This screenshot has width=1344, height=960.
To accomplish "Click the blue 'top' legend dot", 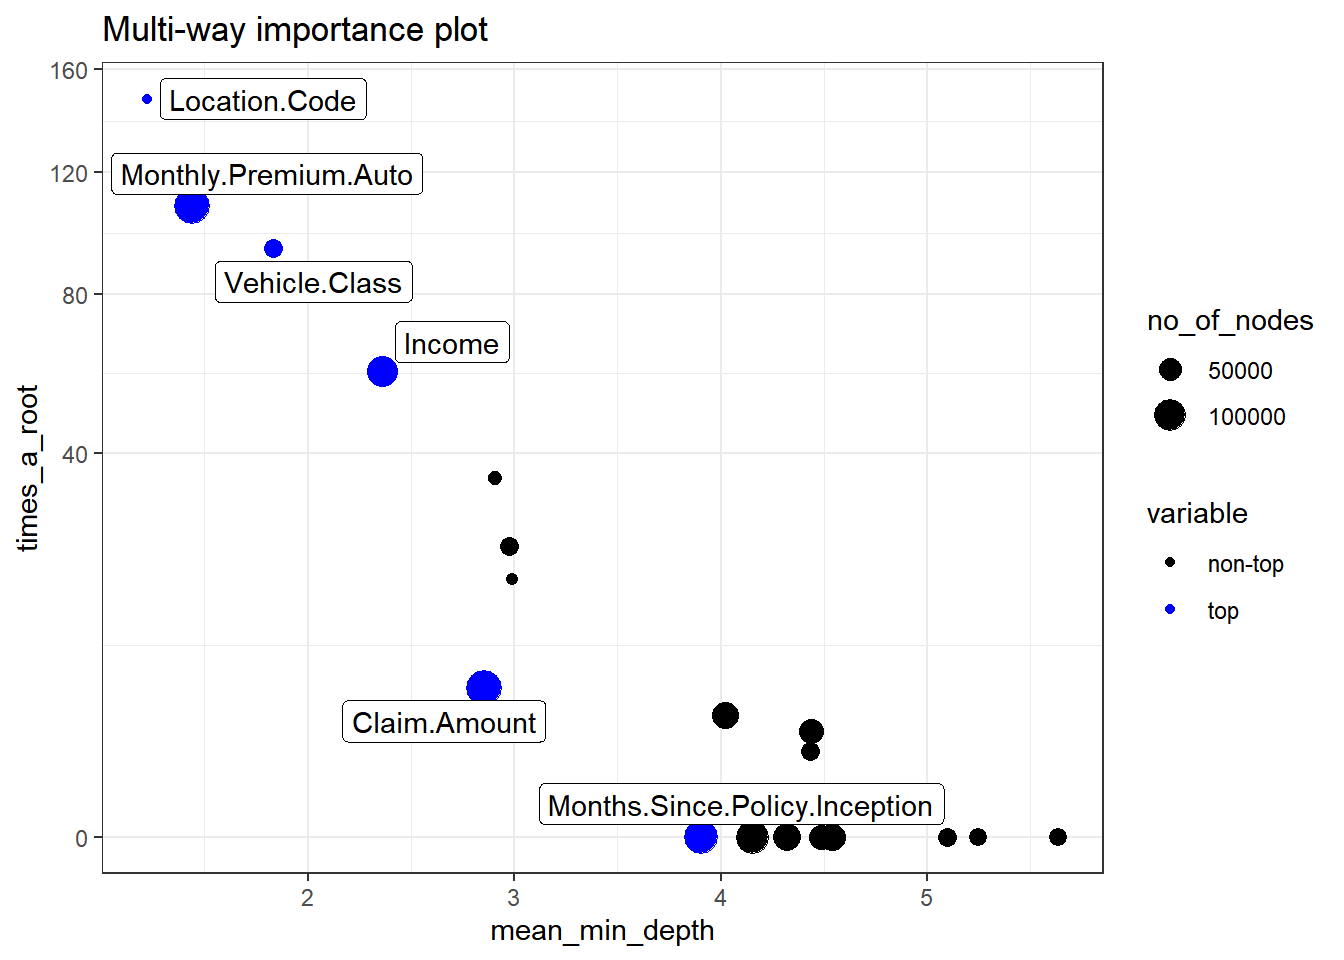I will pyautogui.click(x=1170, y=610).
